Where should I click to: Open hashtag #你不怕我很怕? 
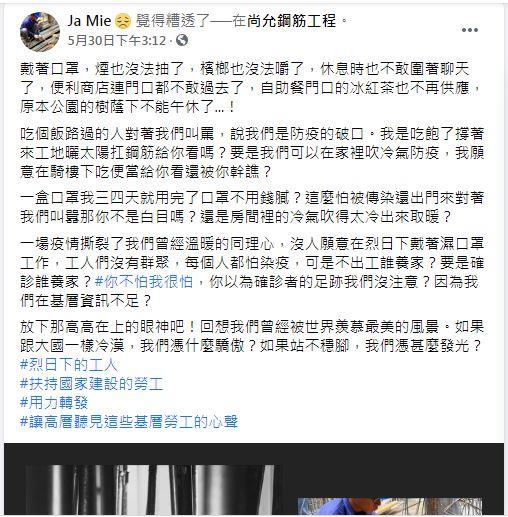tap(144, 282)
